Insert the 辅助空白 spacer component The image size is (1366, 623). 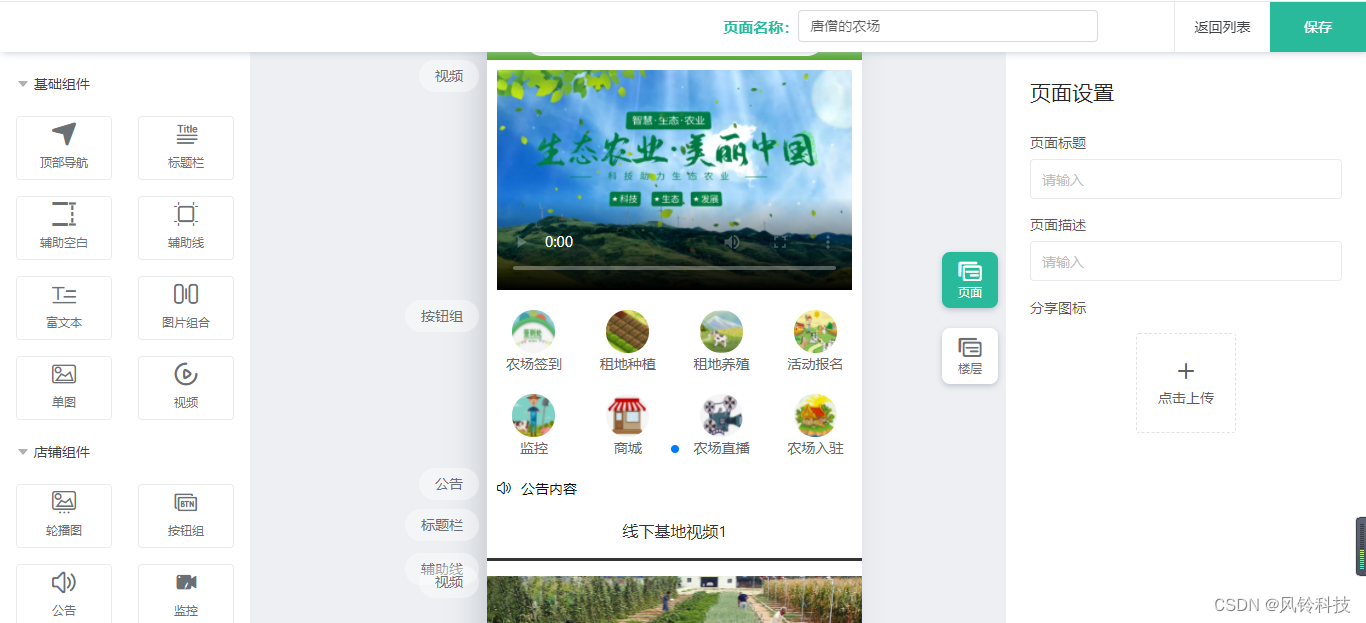(64, 228)
